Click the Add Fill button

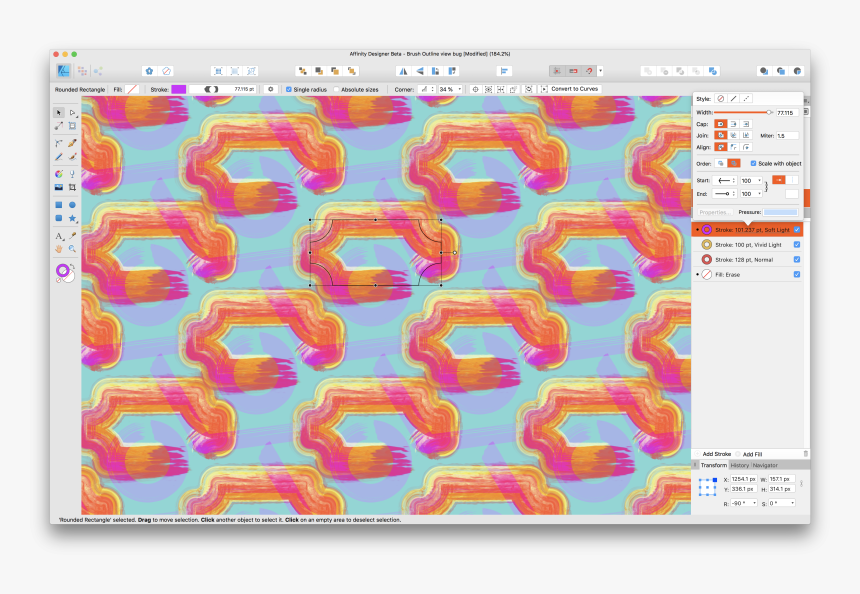click(749, 454)
